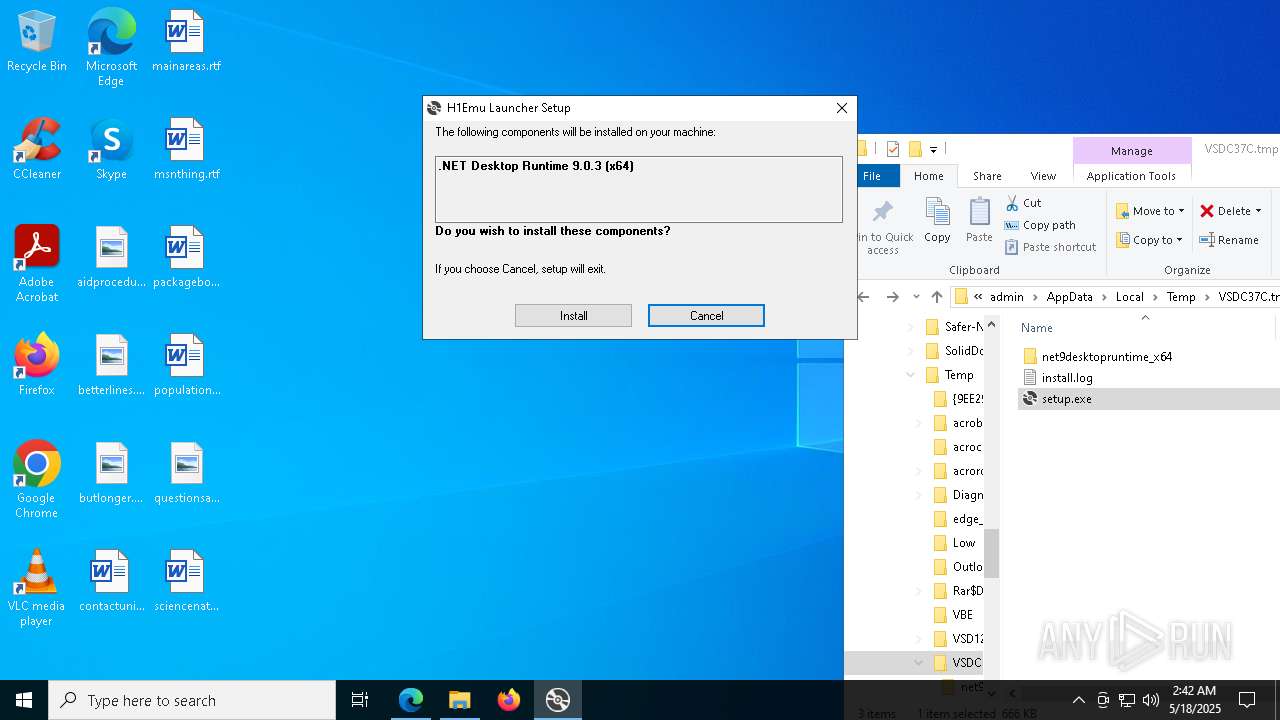Go up one folder level in Explorer

pyautogui.click(x=937, y=297)
